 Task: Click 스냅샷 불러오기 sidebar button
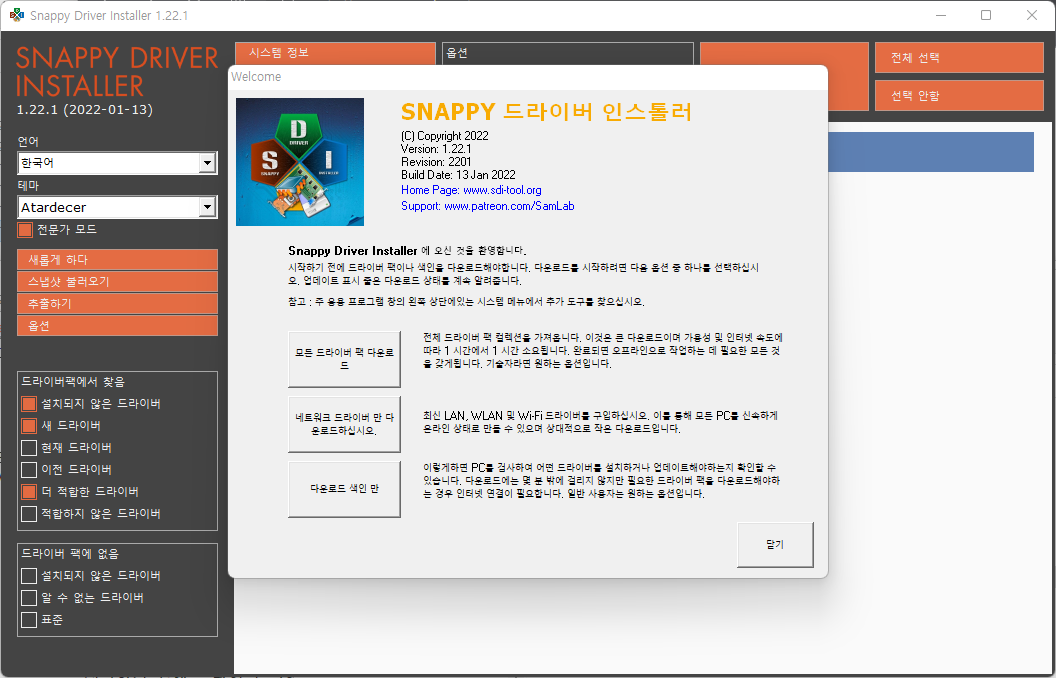pyautogui.click(x=117, y=281)
